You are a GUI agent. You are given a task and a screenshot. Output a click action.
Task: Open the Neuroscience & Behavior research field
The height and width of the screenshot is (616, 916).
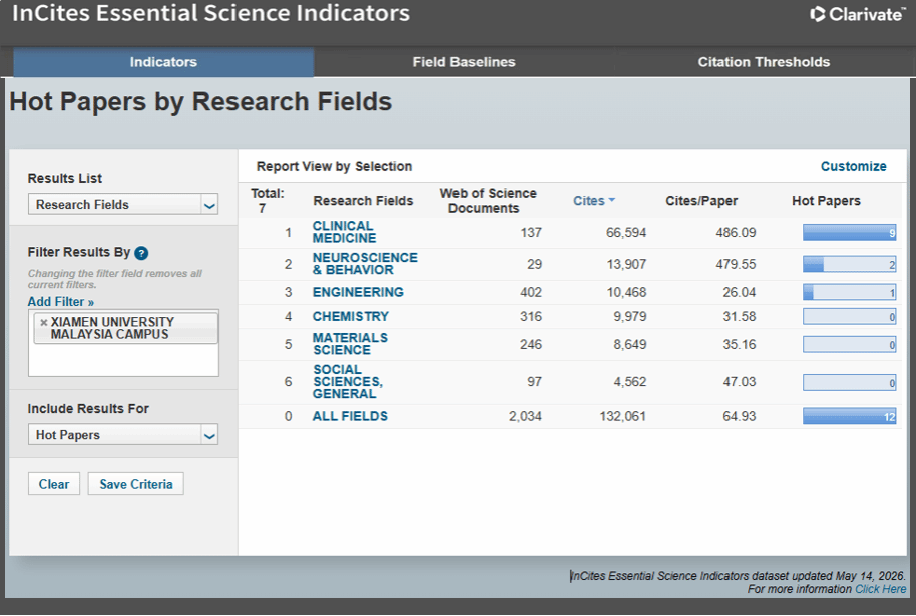pos(365,264)
